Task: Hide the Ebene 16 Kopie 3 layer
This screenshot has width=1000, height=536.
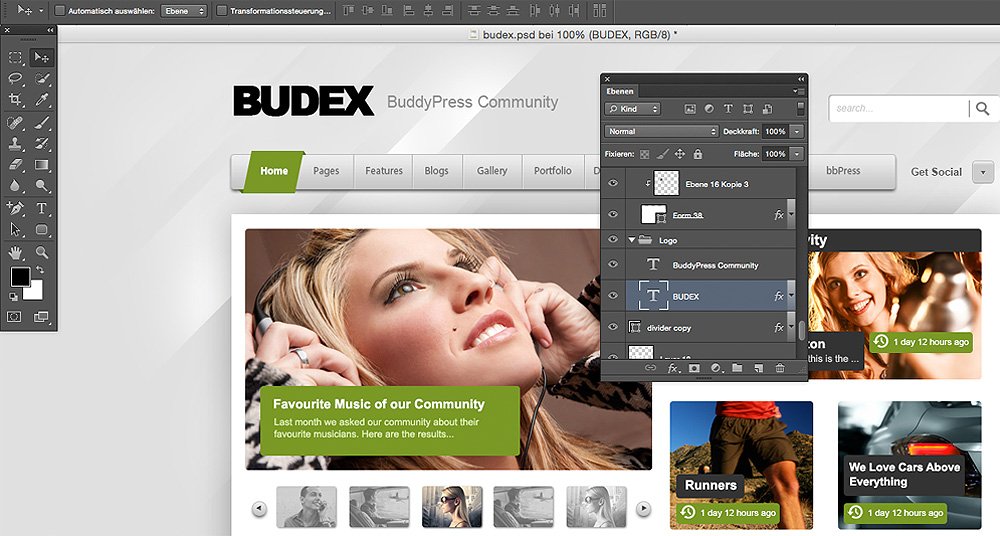Action: point(613,184)
